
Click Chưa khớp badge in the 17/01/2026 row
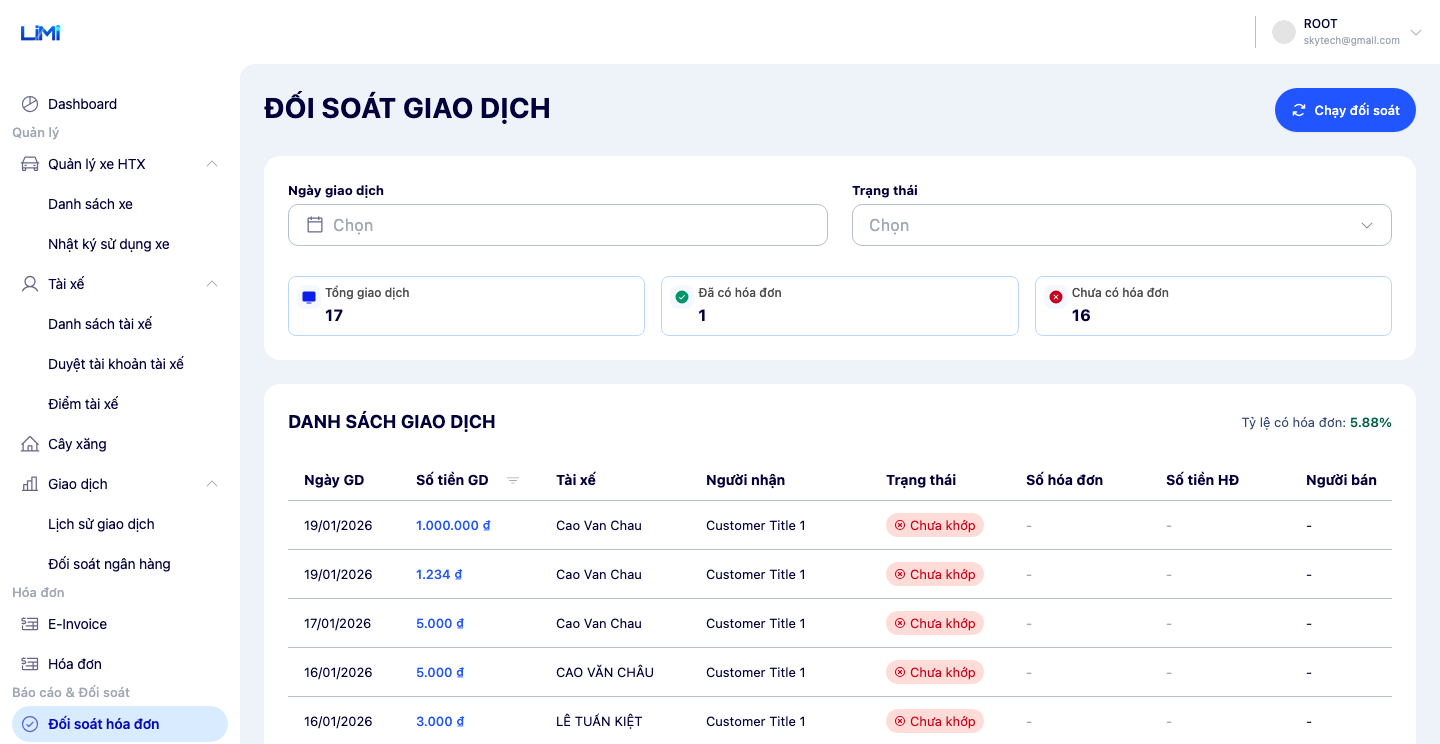[x=935, y=623]
